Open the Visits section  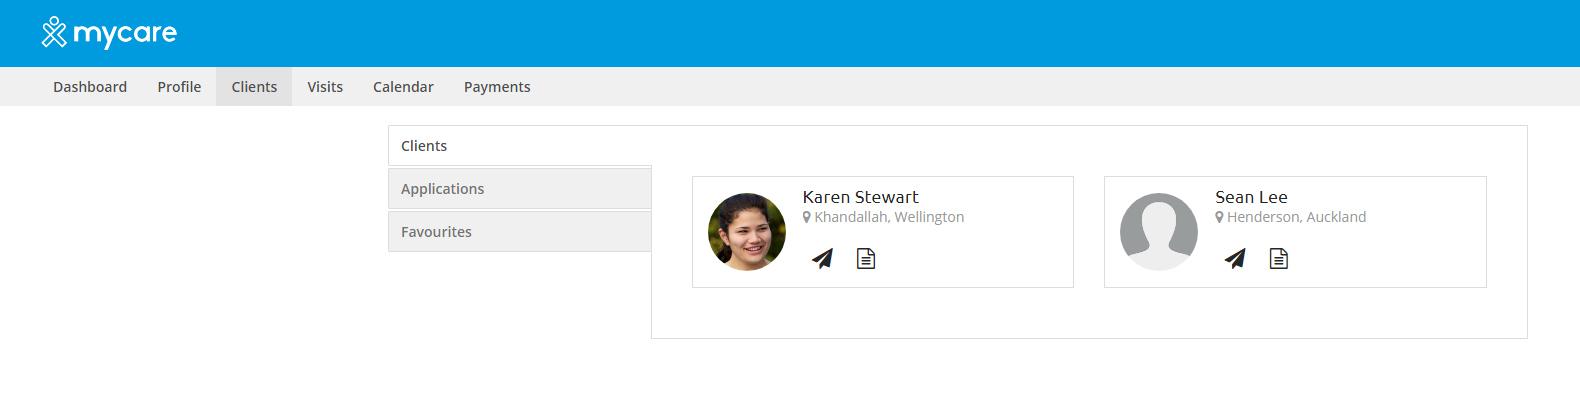click(x=325, y=87)
